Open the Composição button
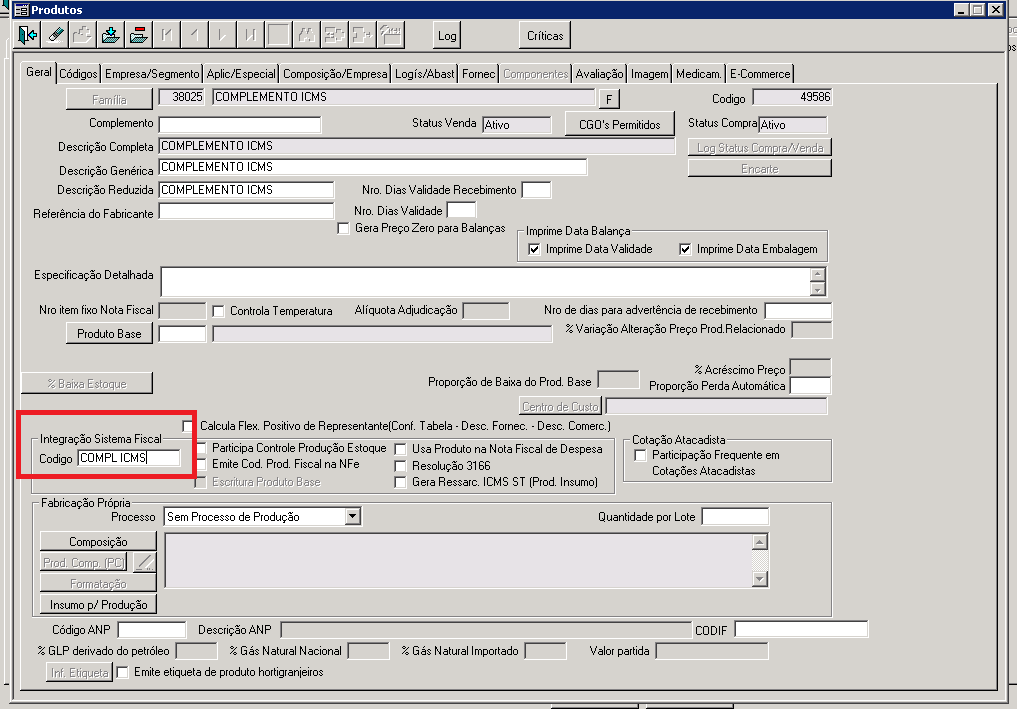Image resolution: width=1017 pixels, height=709 pixels. coord(99,542)
